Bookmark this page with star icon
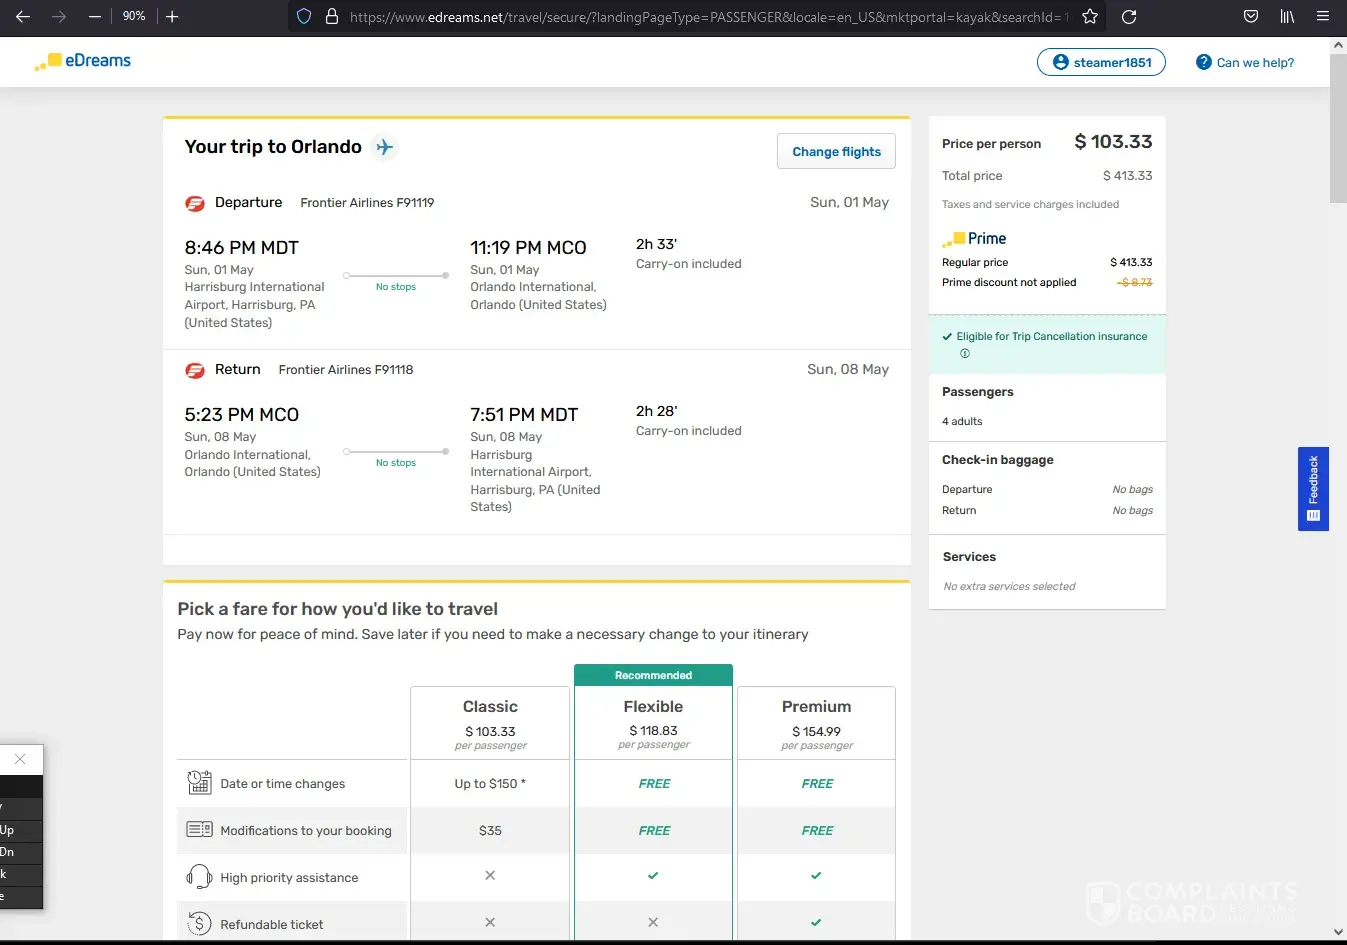1347x945 pixels. 1090,16
